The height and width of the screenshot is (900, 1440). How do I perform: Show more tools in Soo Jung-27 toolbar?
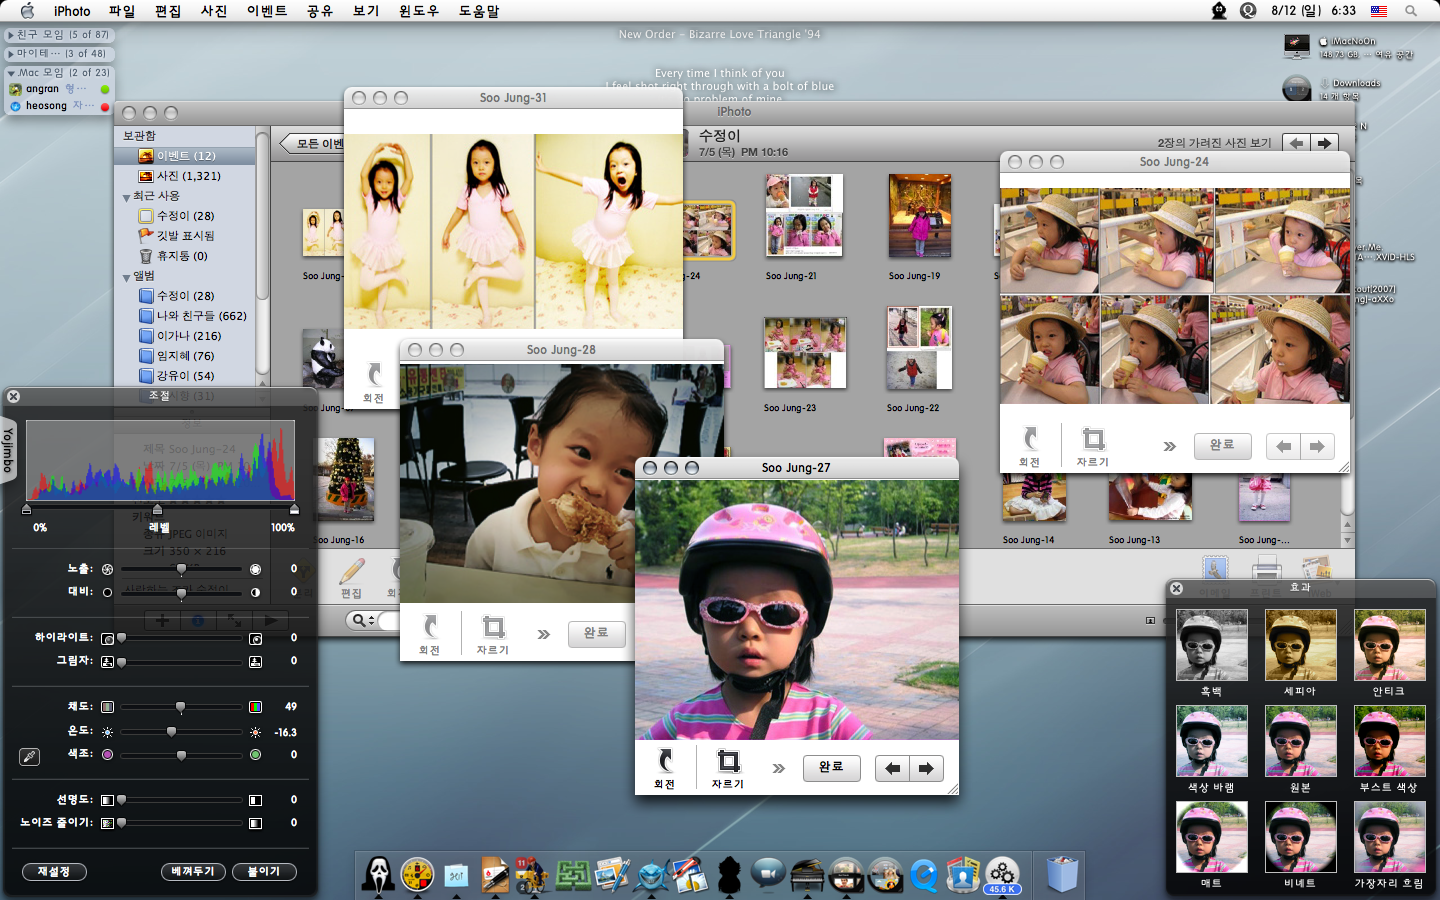[779, 768]
